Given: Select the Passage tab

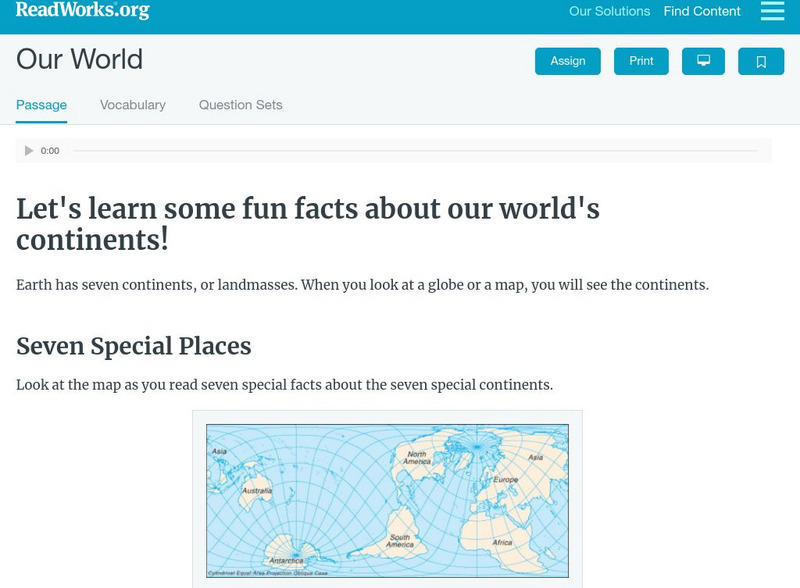Looking at the screenshot, I should click(x=39, y=104).
